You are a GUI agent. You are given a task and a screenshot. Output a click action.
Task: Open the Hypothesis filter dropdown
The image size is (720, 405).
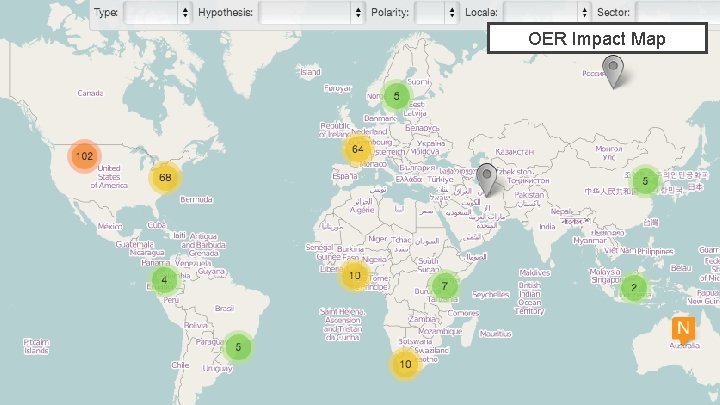312,12
